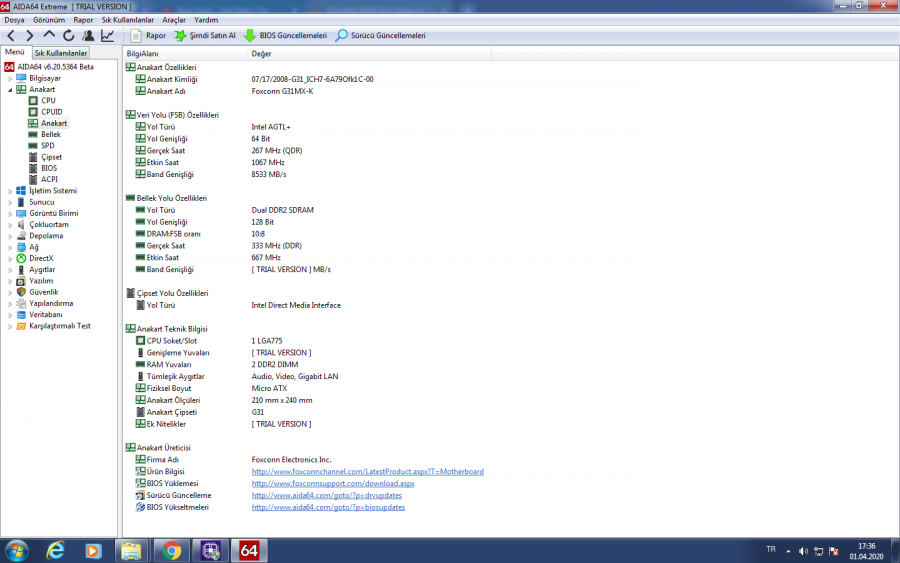Image resolution: width=900 pixels, height=563 pixels.
Task: Select the CPUID item in the tree
Action: 52,112
